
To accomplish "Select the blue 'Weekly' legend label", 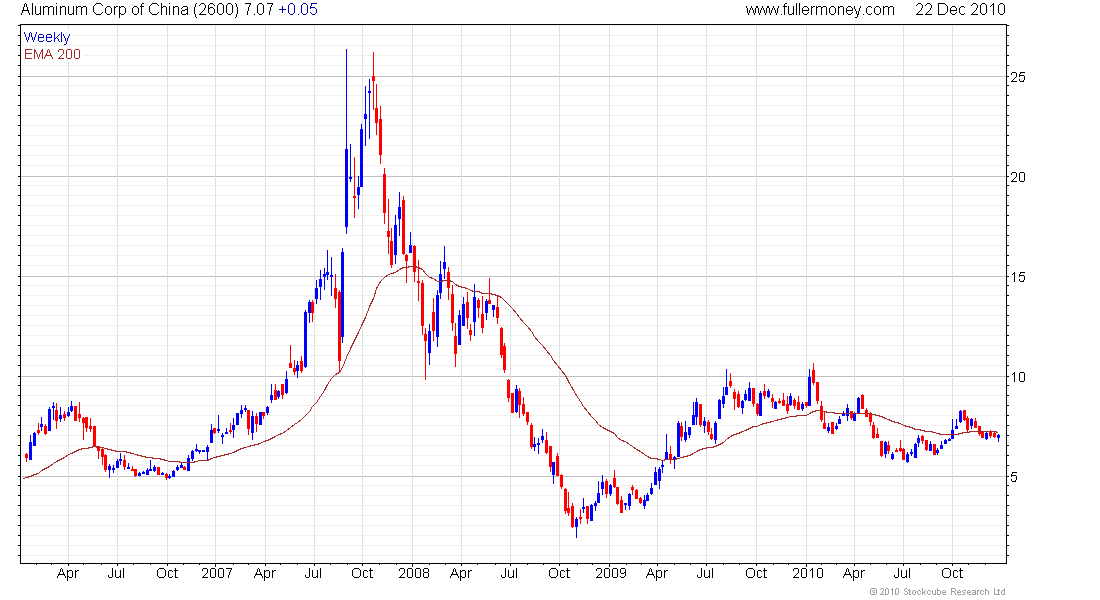I will 47,37.
